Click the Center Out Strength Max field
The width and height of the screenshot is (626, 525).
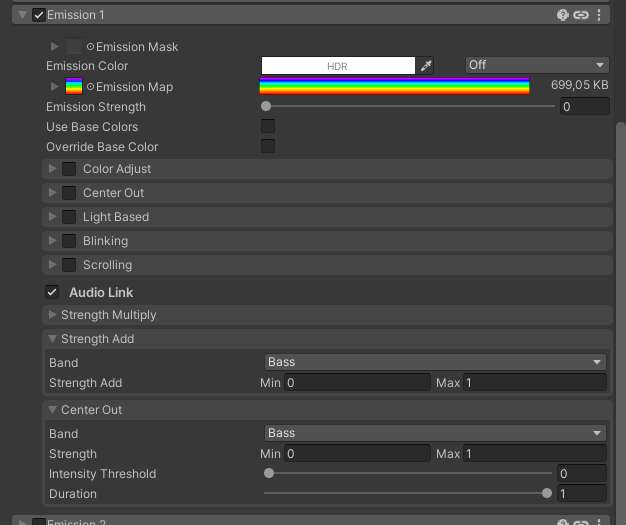(x=535, y=454)
